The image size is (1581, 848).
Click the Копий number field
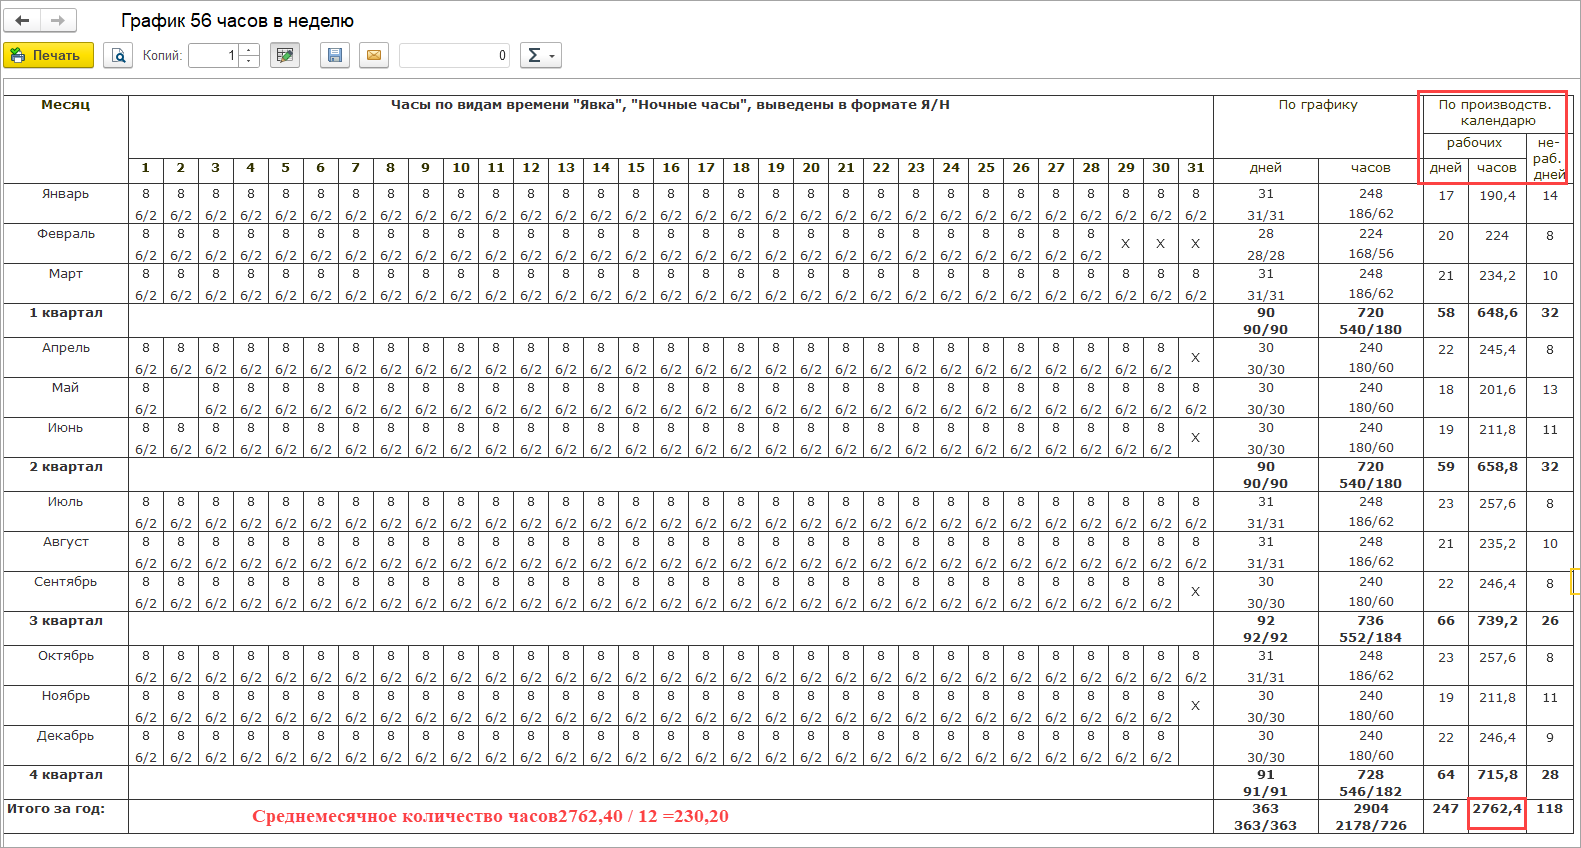(212, 55)
